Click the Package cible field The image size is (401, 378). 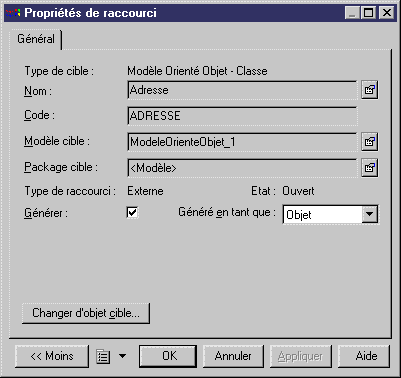coord(242,168)
